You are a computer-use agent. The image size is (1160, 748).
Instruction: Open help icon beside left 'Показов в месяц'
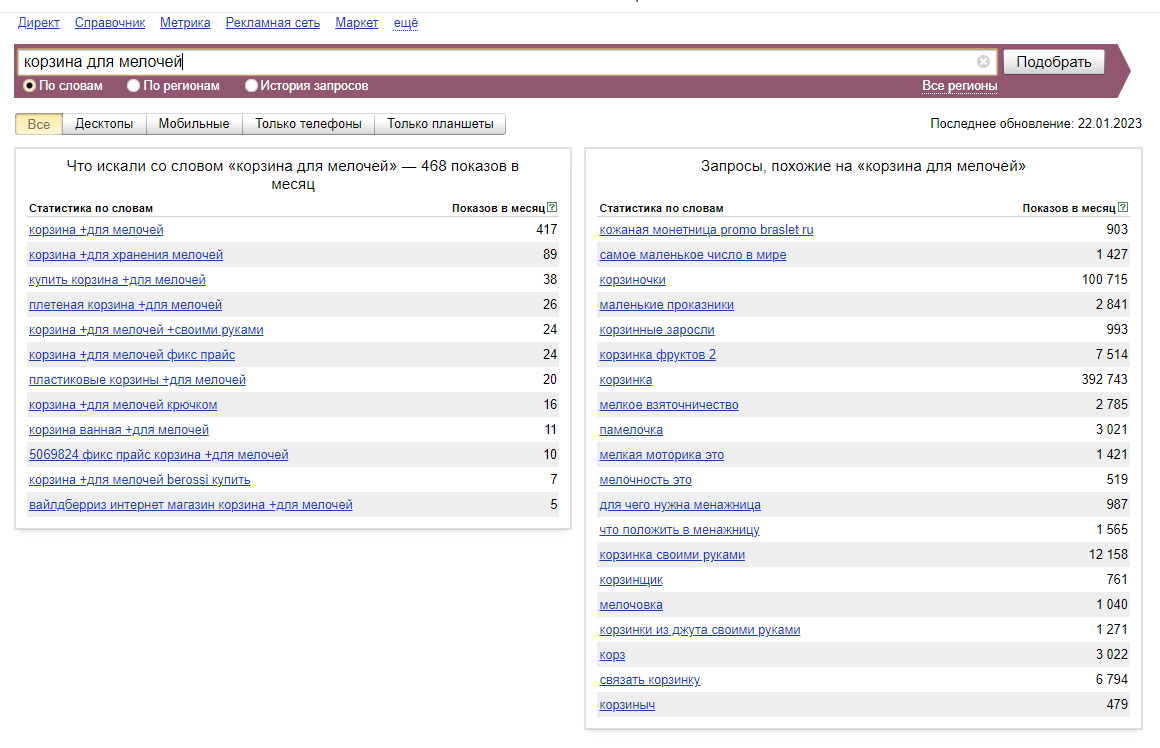(552, 208)
